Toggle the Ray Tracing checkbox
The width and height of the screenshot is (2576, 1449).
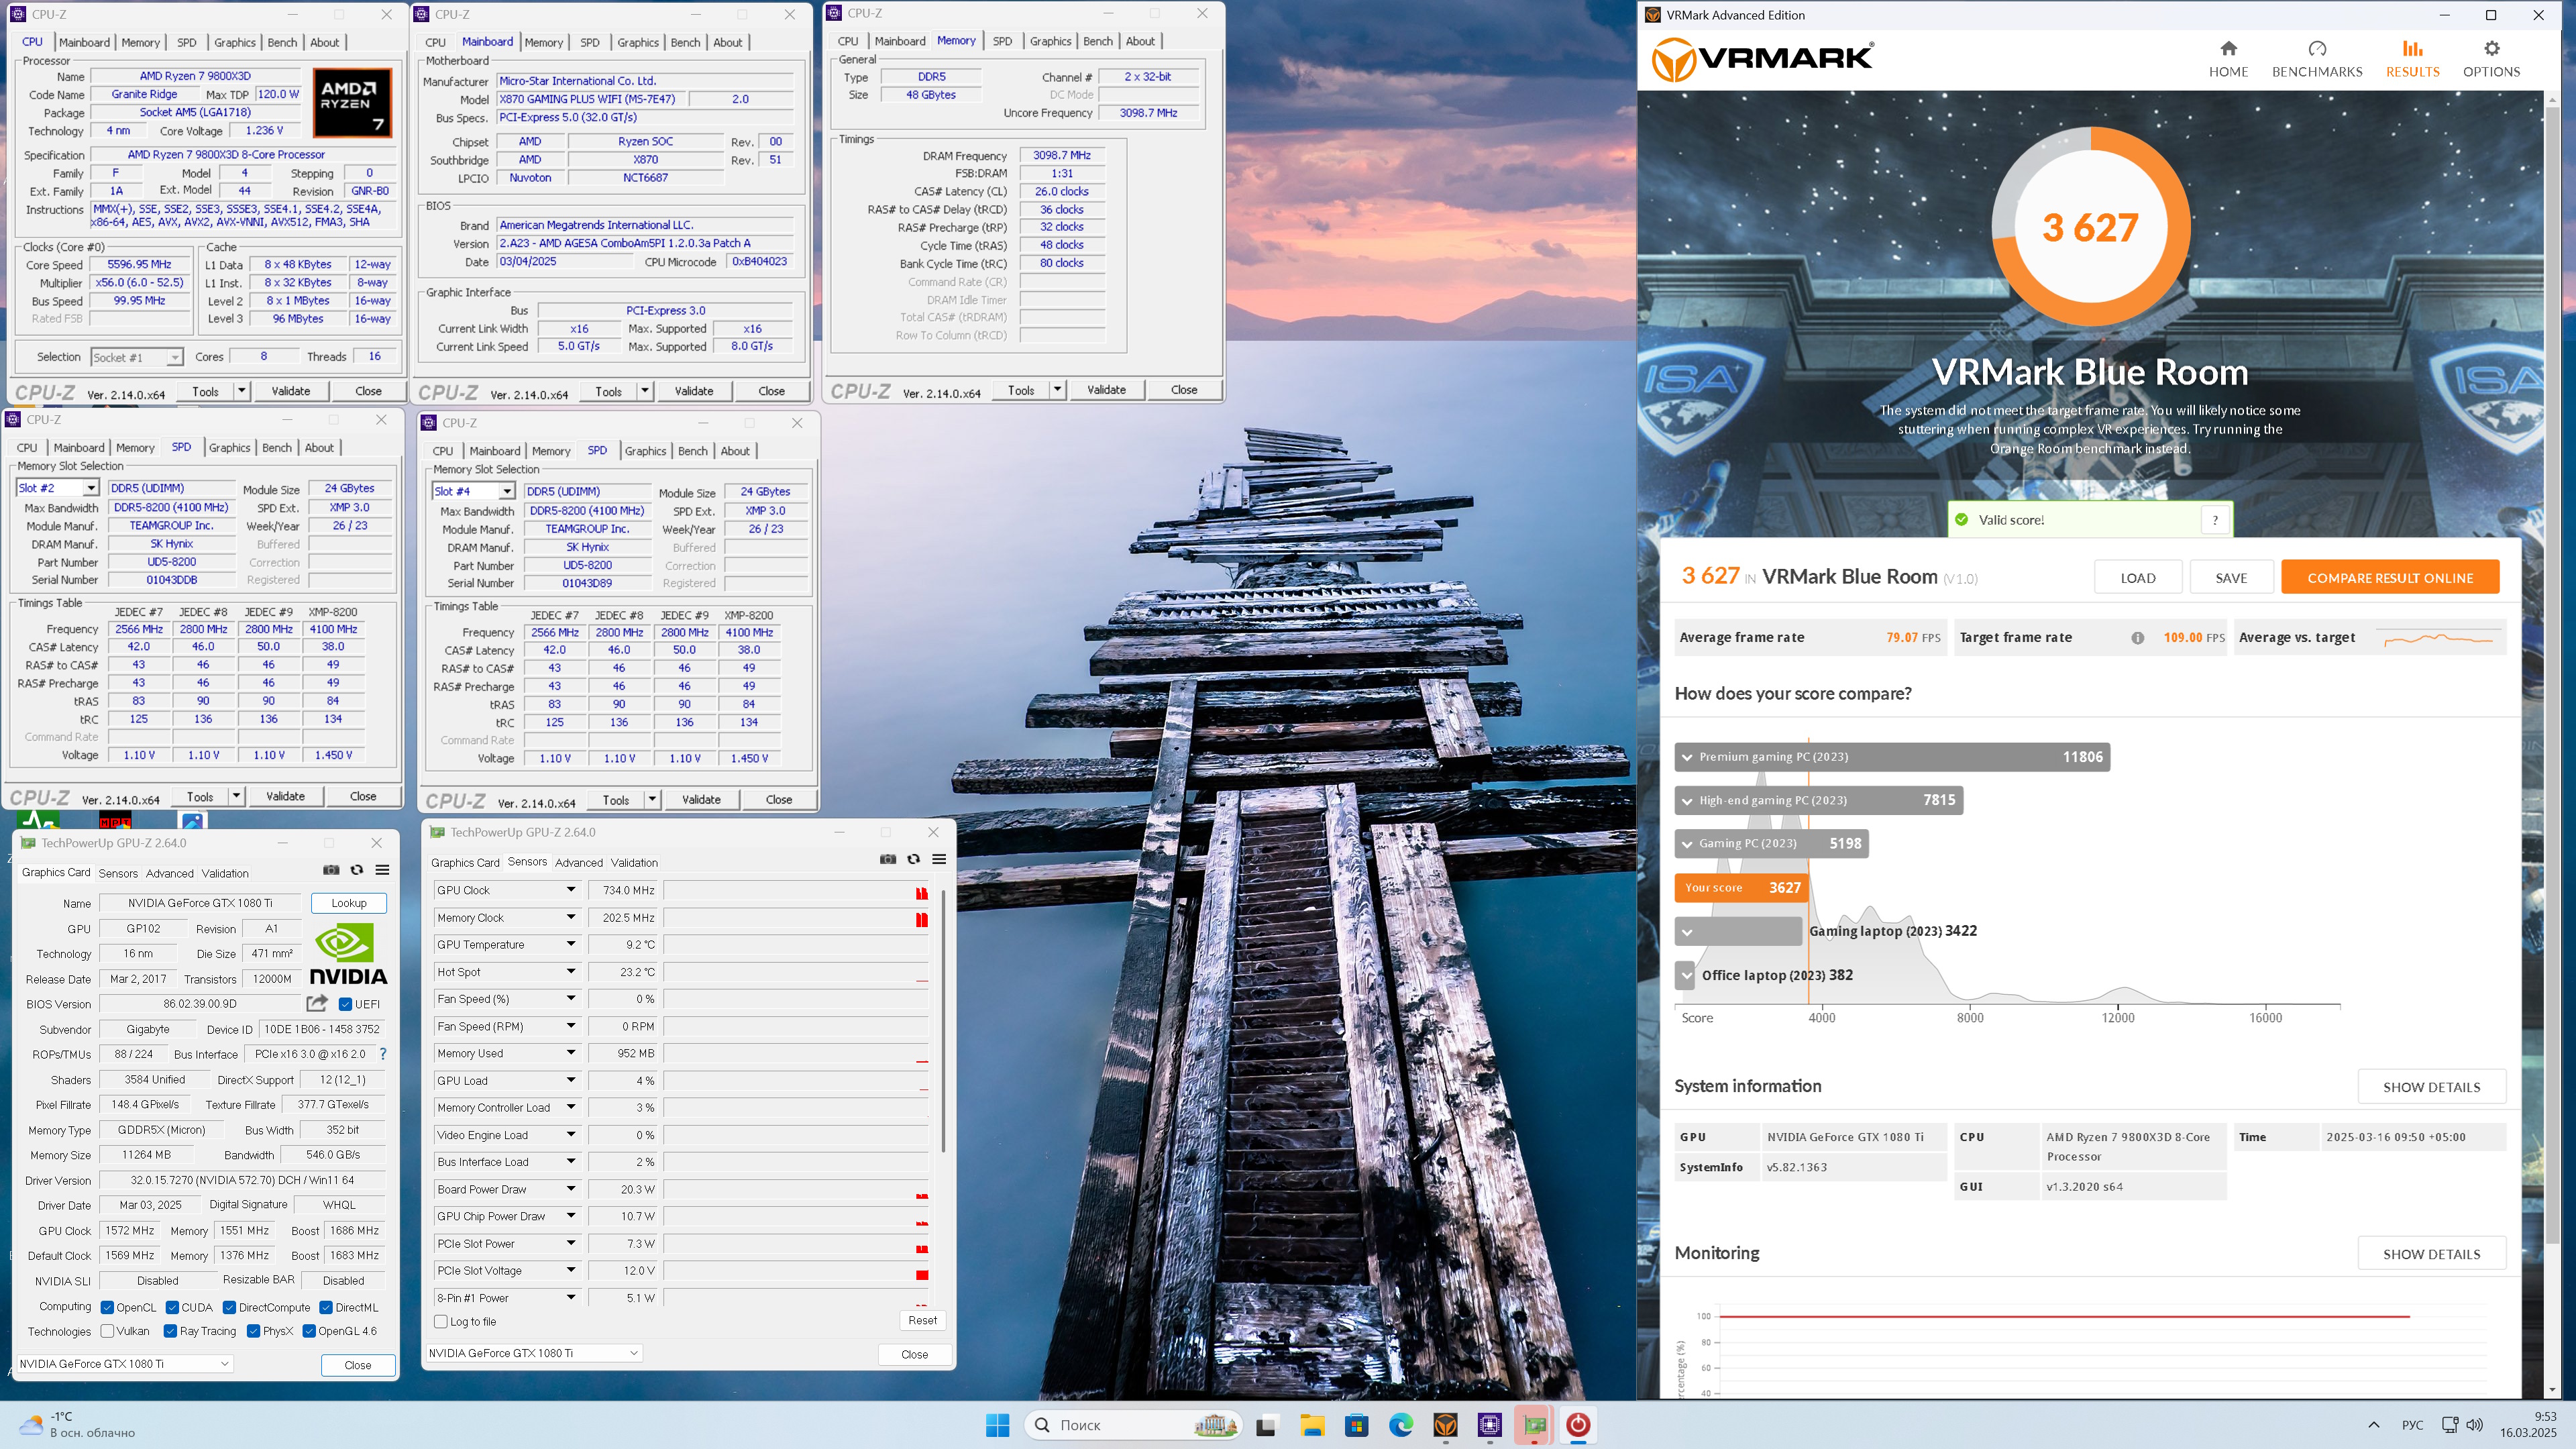[x=170, y=1331]
